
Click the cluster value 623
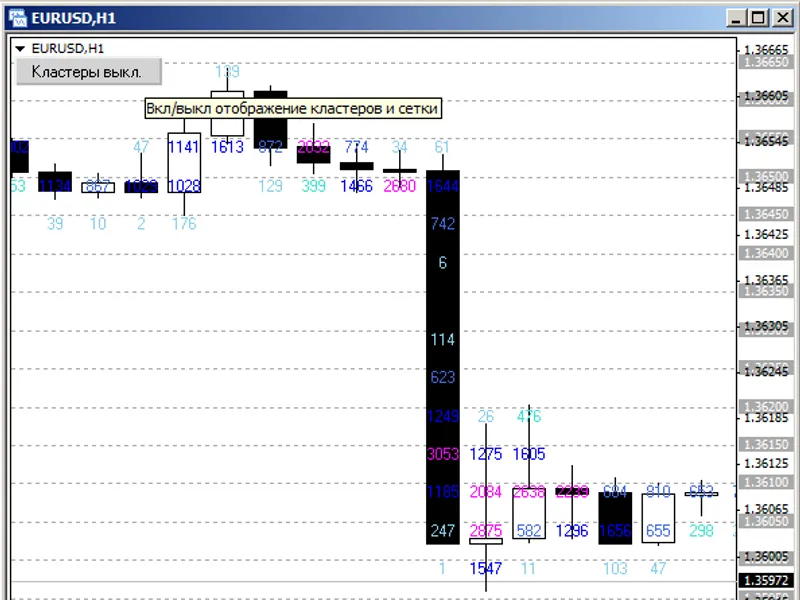(x=443, y=377)
